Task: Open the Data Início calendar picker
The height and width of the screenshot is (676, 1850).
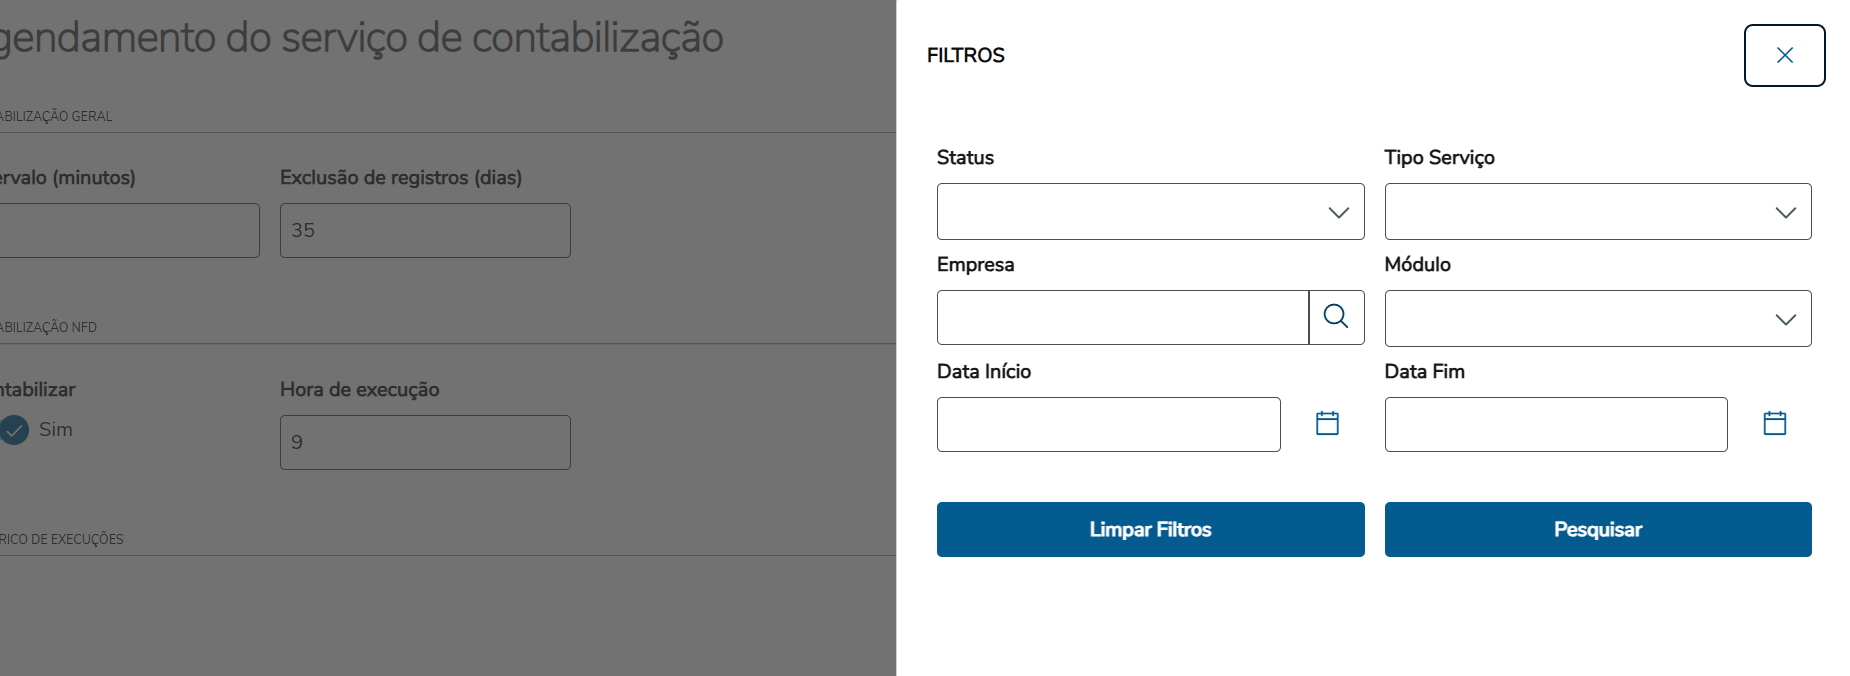Action: click(1327, 423)
